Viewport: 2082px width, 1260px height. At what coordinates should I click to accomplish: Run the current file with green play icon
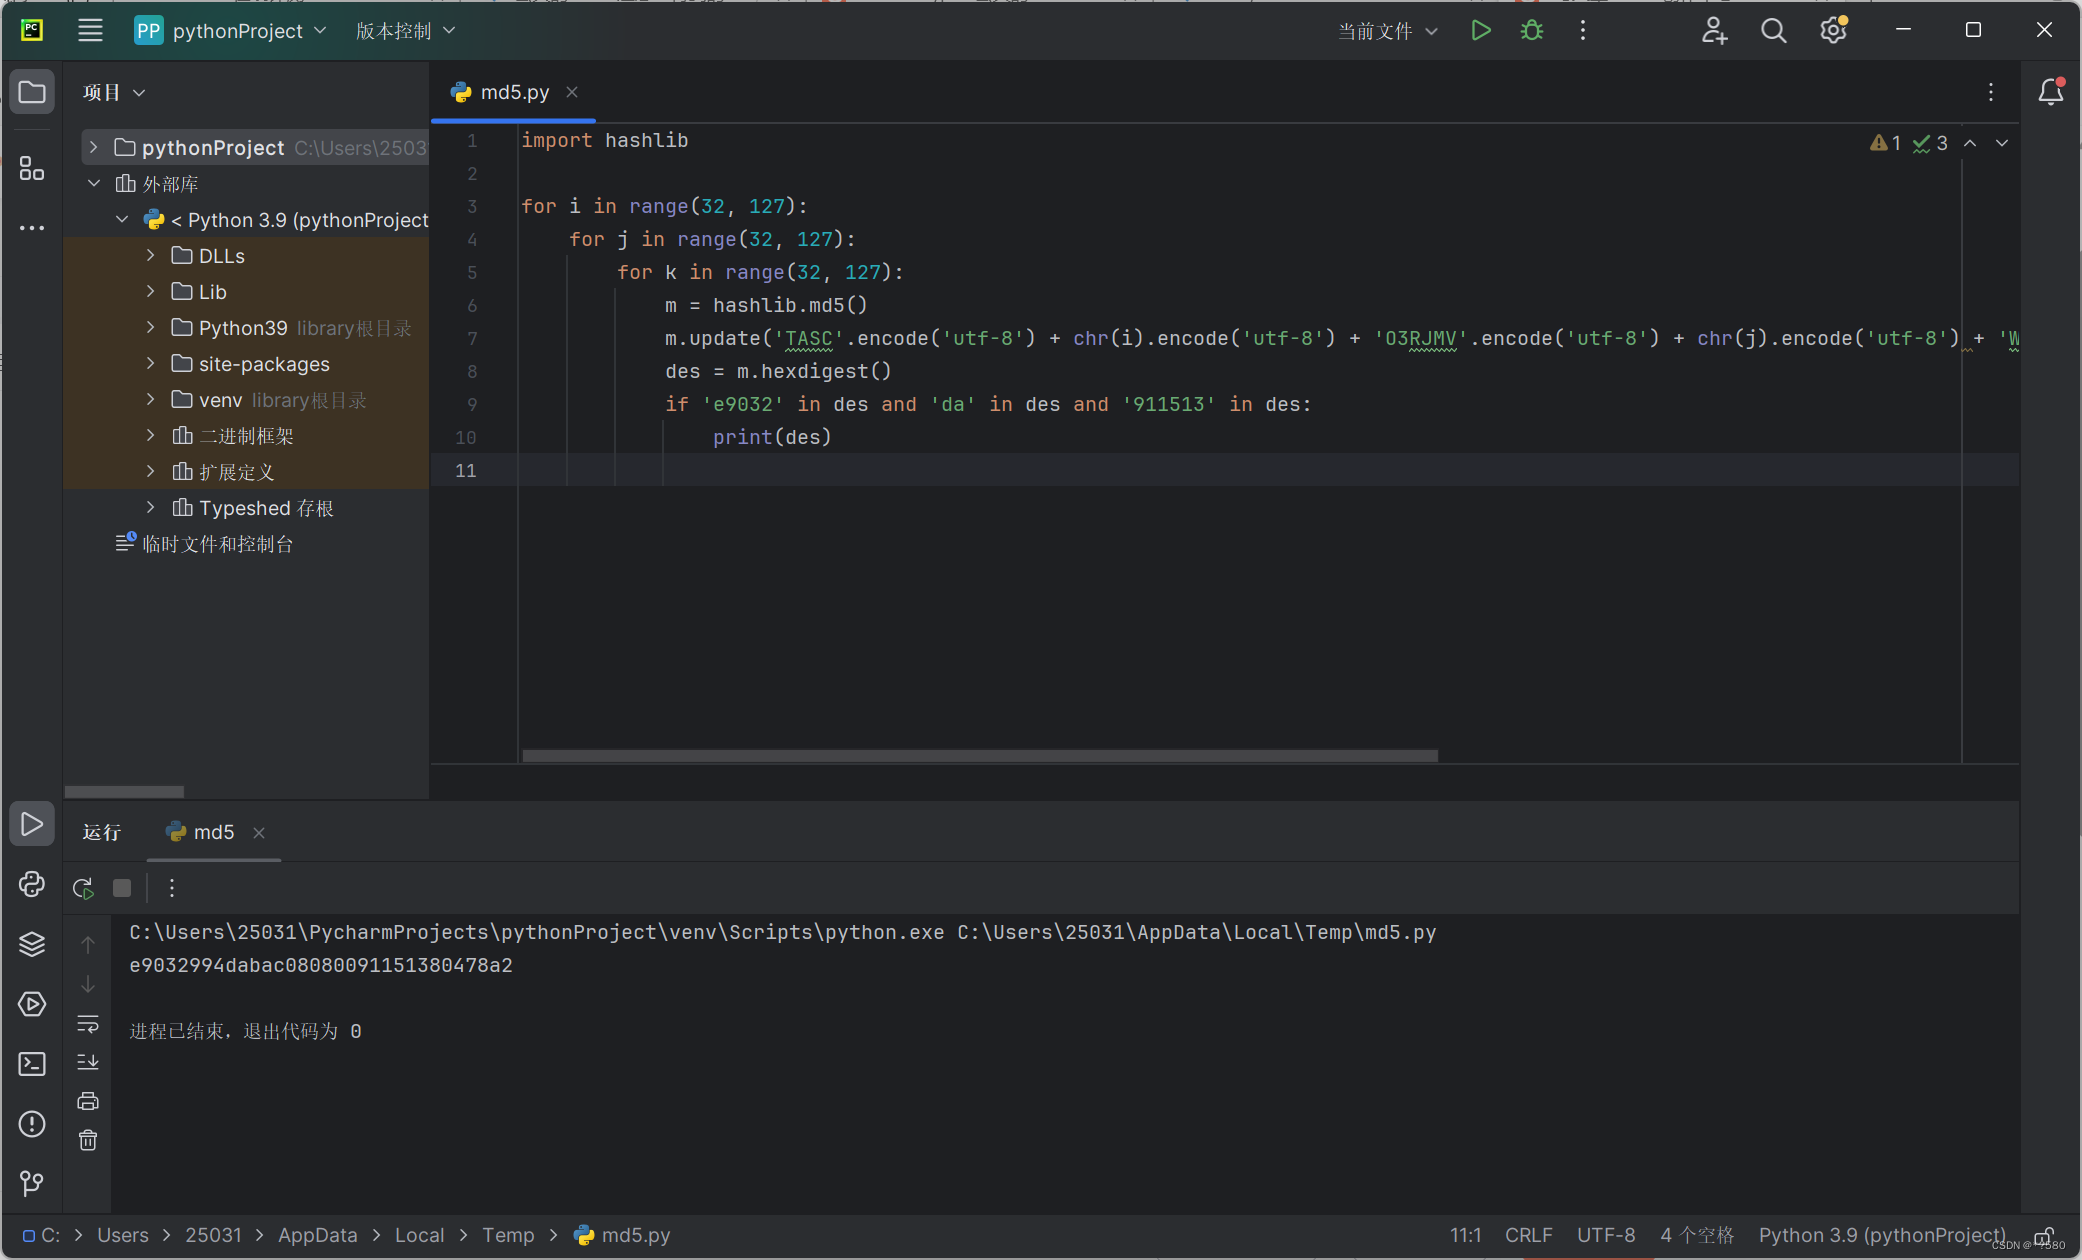click(1481, 30)
